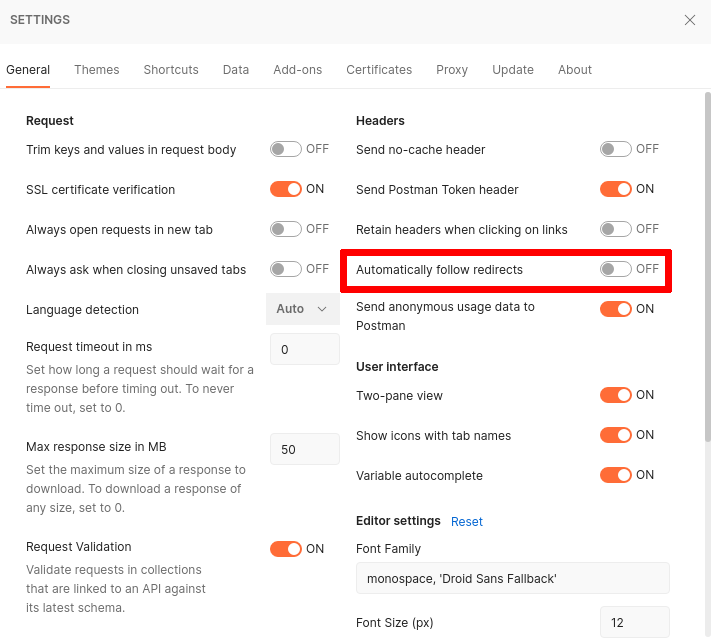Viewport: 711px width, 638px height.
Task: Toggle Request Validation off
Action: tap(286, 548)
